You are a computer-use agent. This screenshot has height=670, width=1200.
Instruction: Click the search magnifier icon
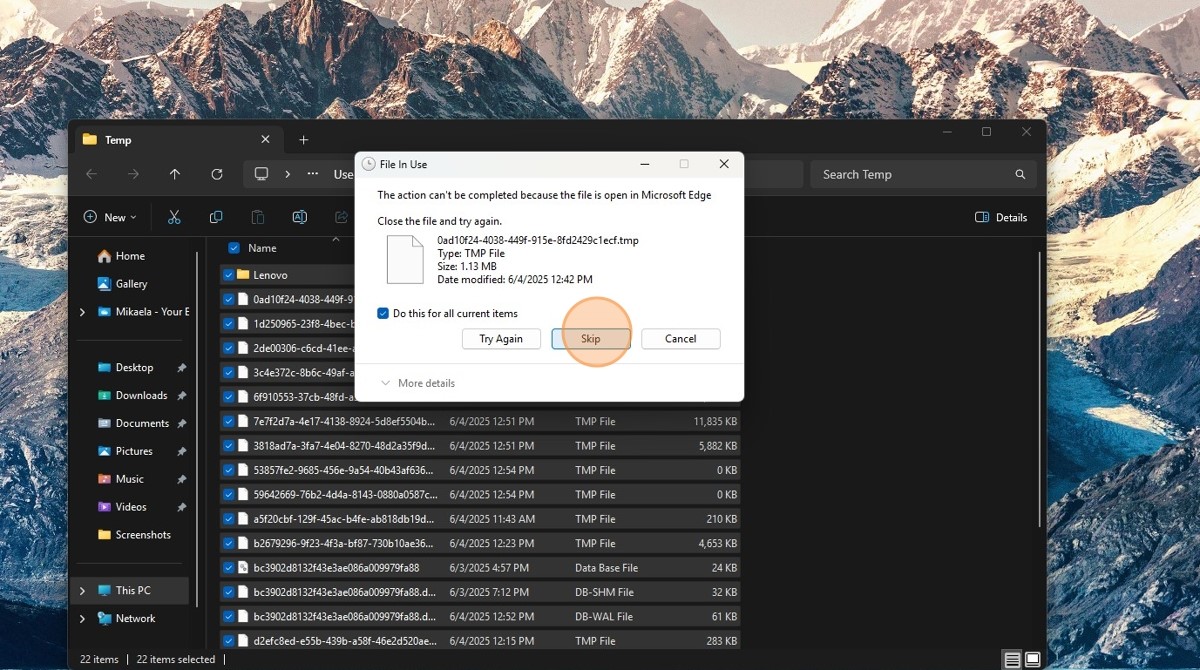coord(1020,174)
